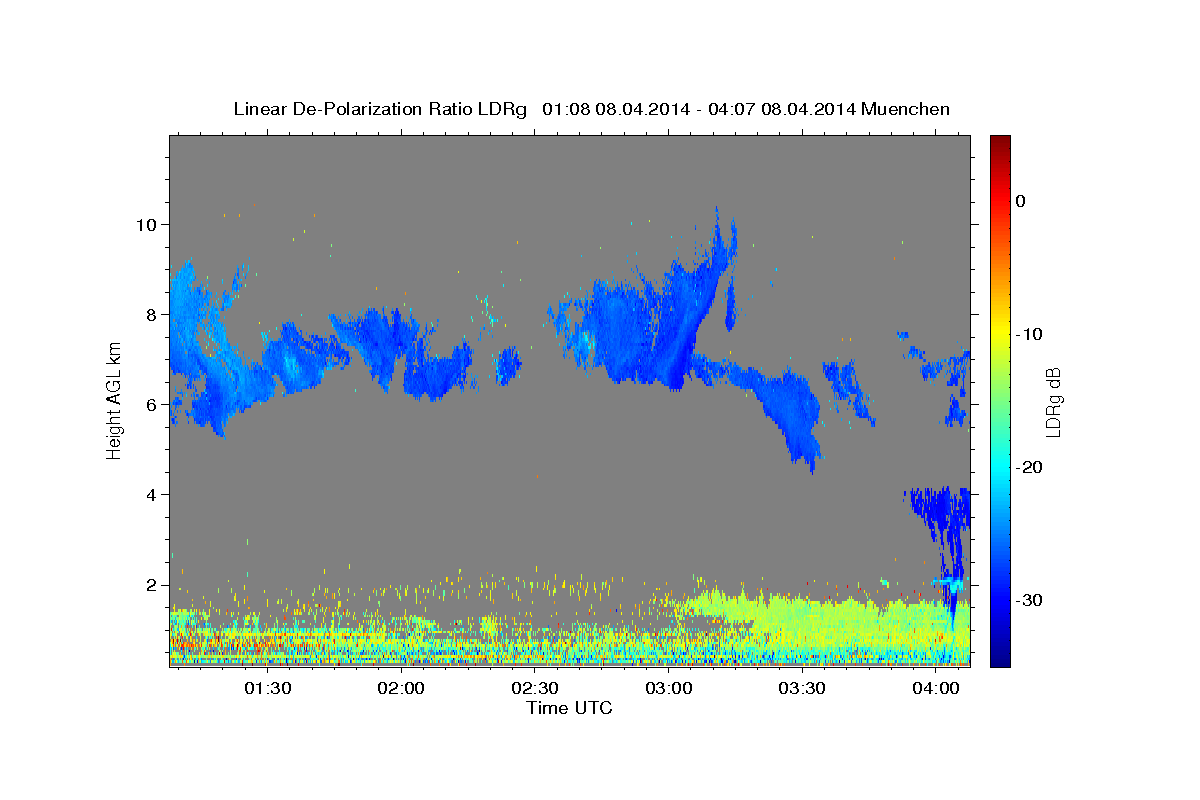Click the colorbar value -30
1200x800 pixels.
point(1029,600)
